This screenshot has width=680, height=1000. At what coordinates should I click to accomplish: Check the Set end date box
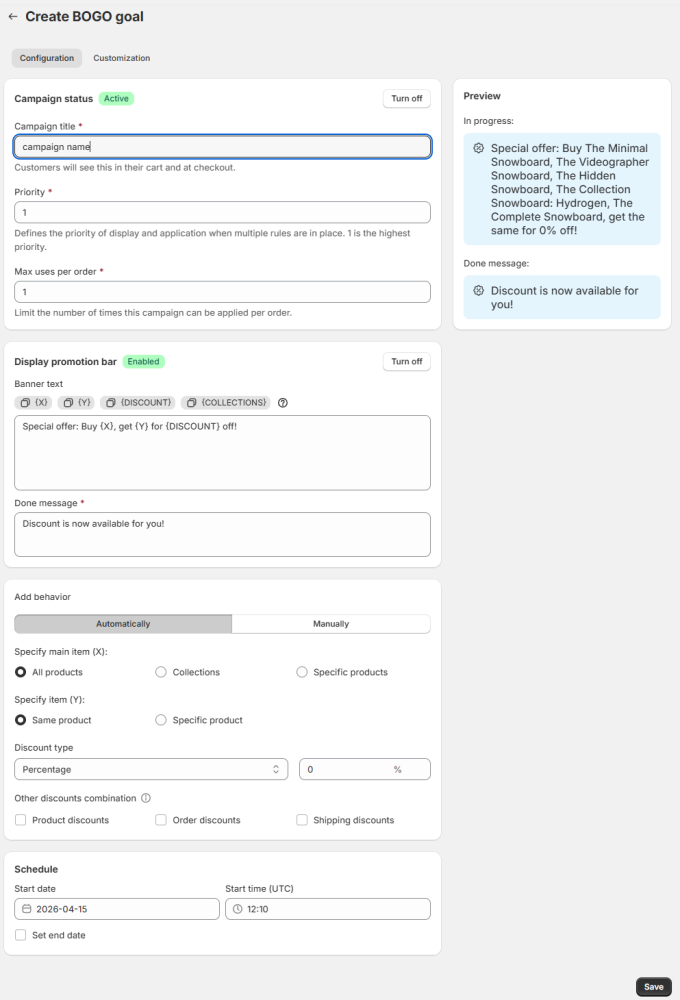[21, 935]
